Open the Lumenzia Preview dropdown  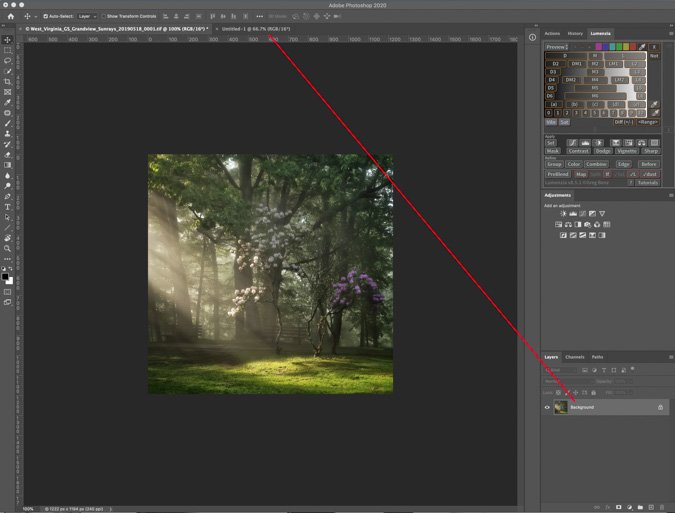557,46
